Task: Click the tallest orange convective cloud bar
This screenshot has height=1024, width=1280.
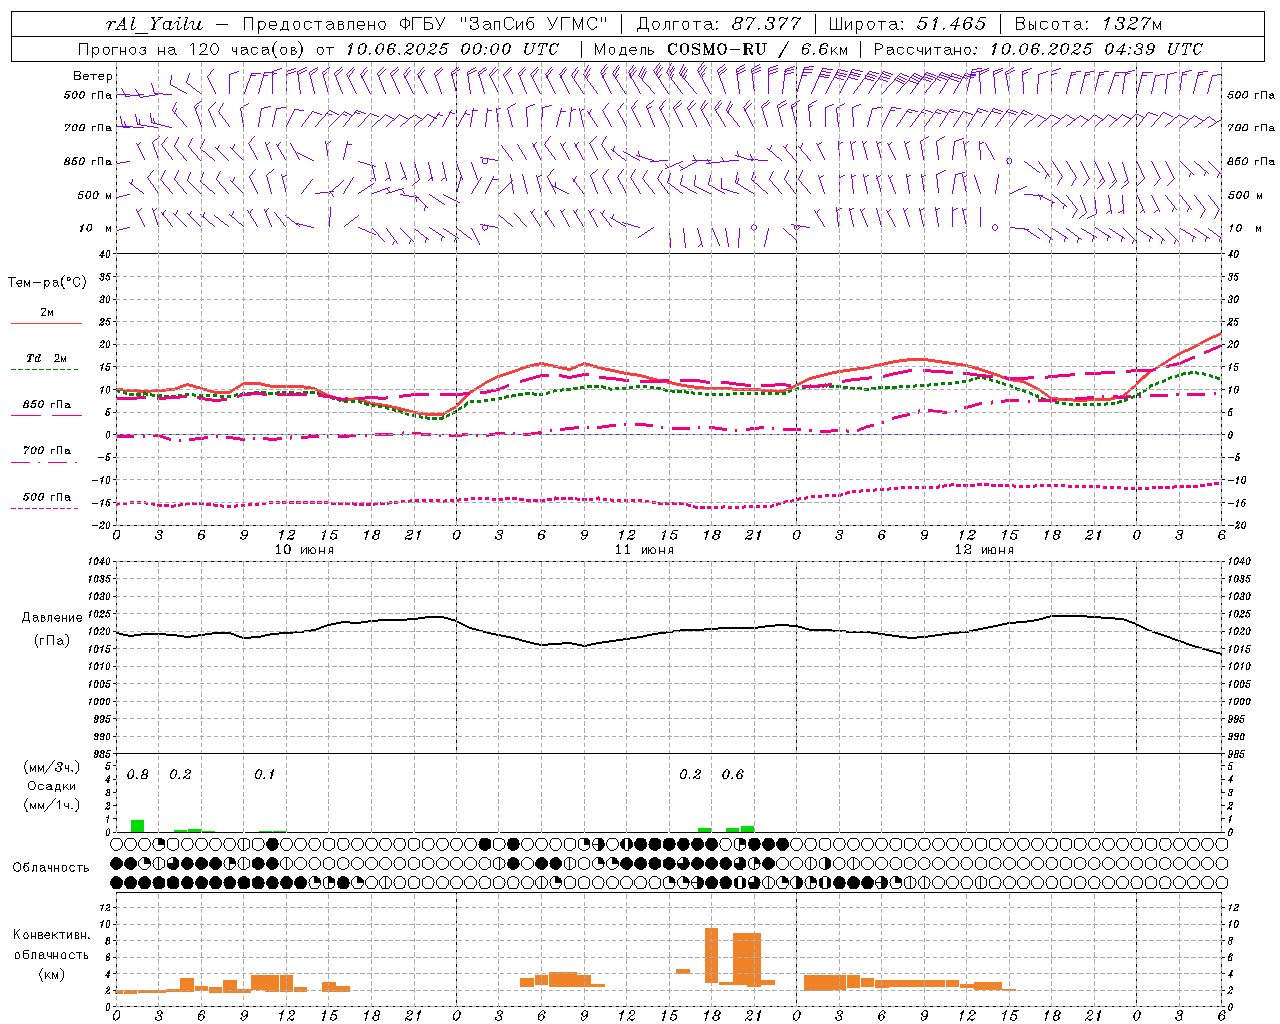Action: (x=712, y=956)
